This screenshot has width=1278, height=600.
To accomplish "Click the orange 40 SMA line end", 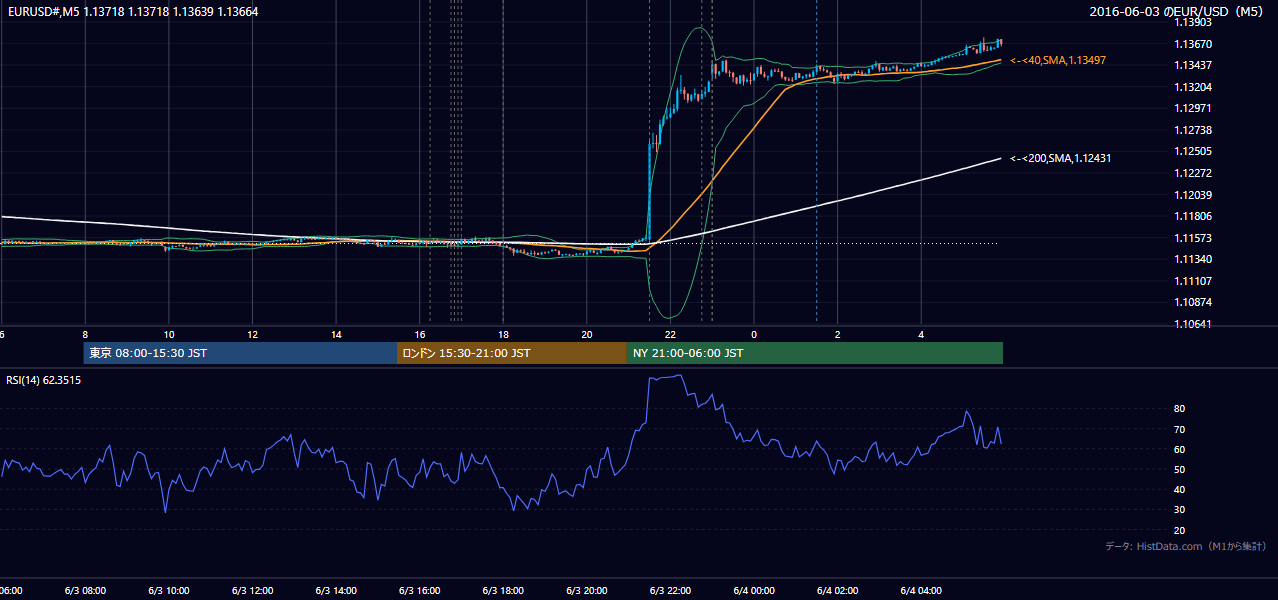I will [999, 61].
